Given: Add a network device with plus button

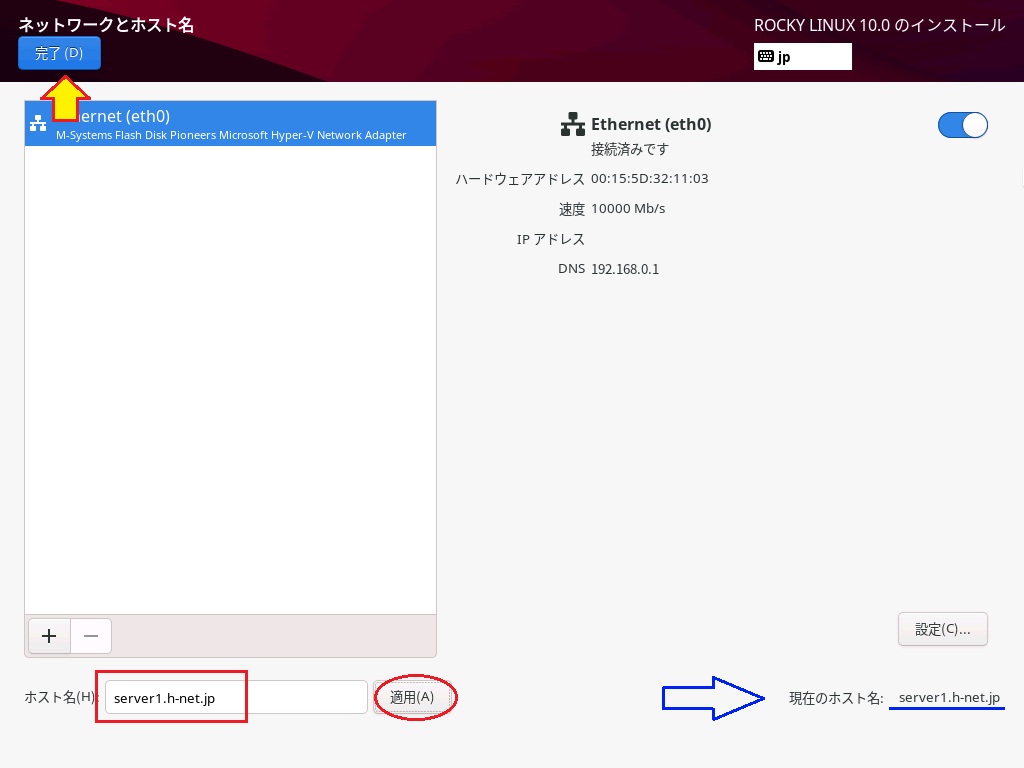Looking at the screenshot, I should 48,635.
